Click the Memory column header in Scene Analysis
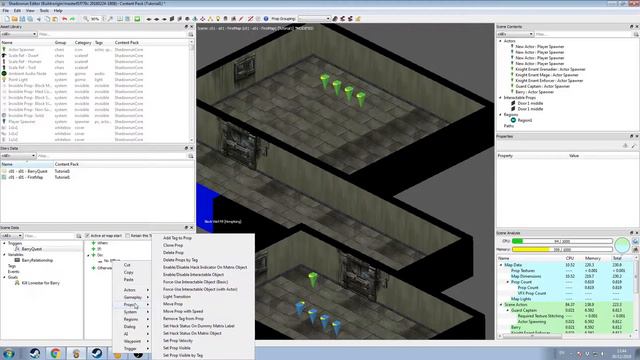The width and height of the screenshot is (640, 360). (593, 258)
